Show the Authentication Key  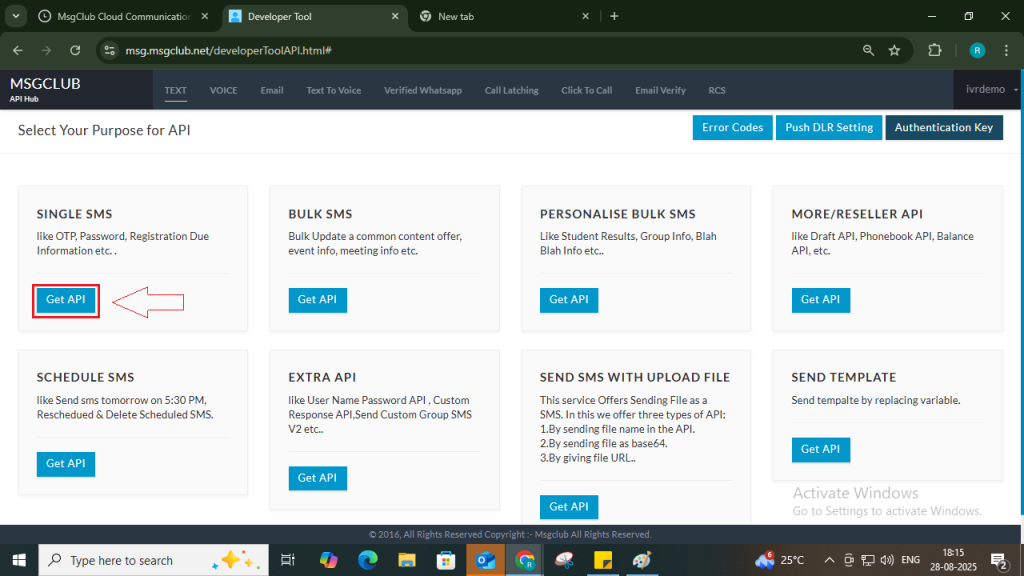(944, 127)
